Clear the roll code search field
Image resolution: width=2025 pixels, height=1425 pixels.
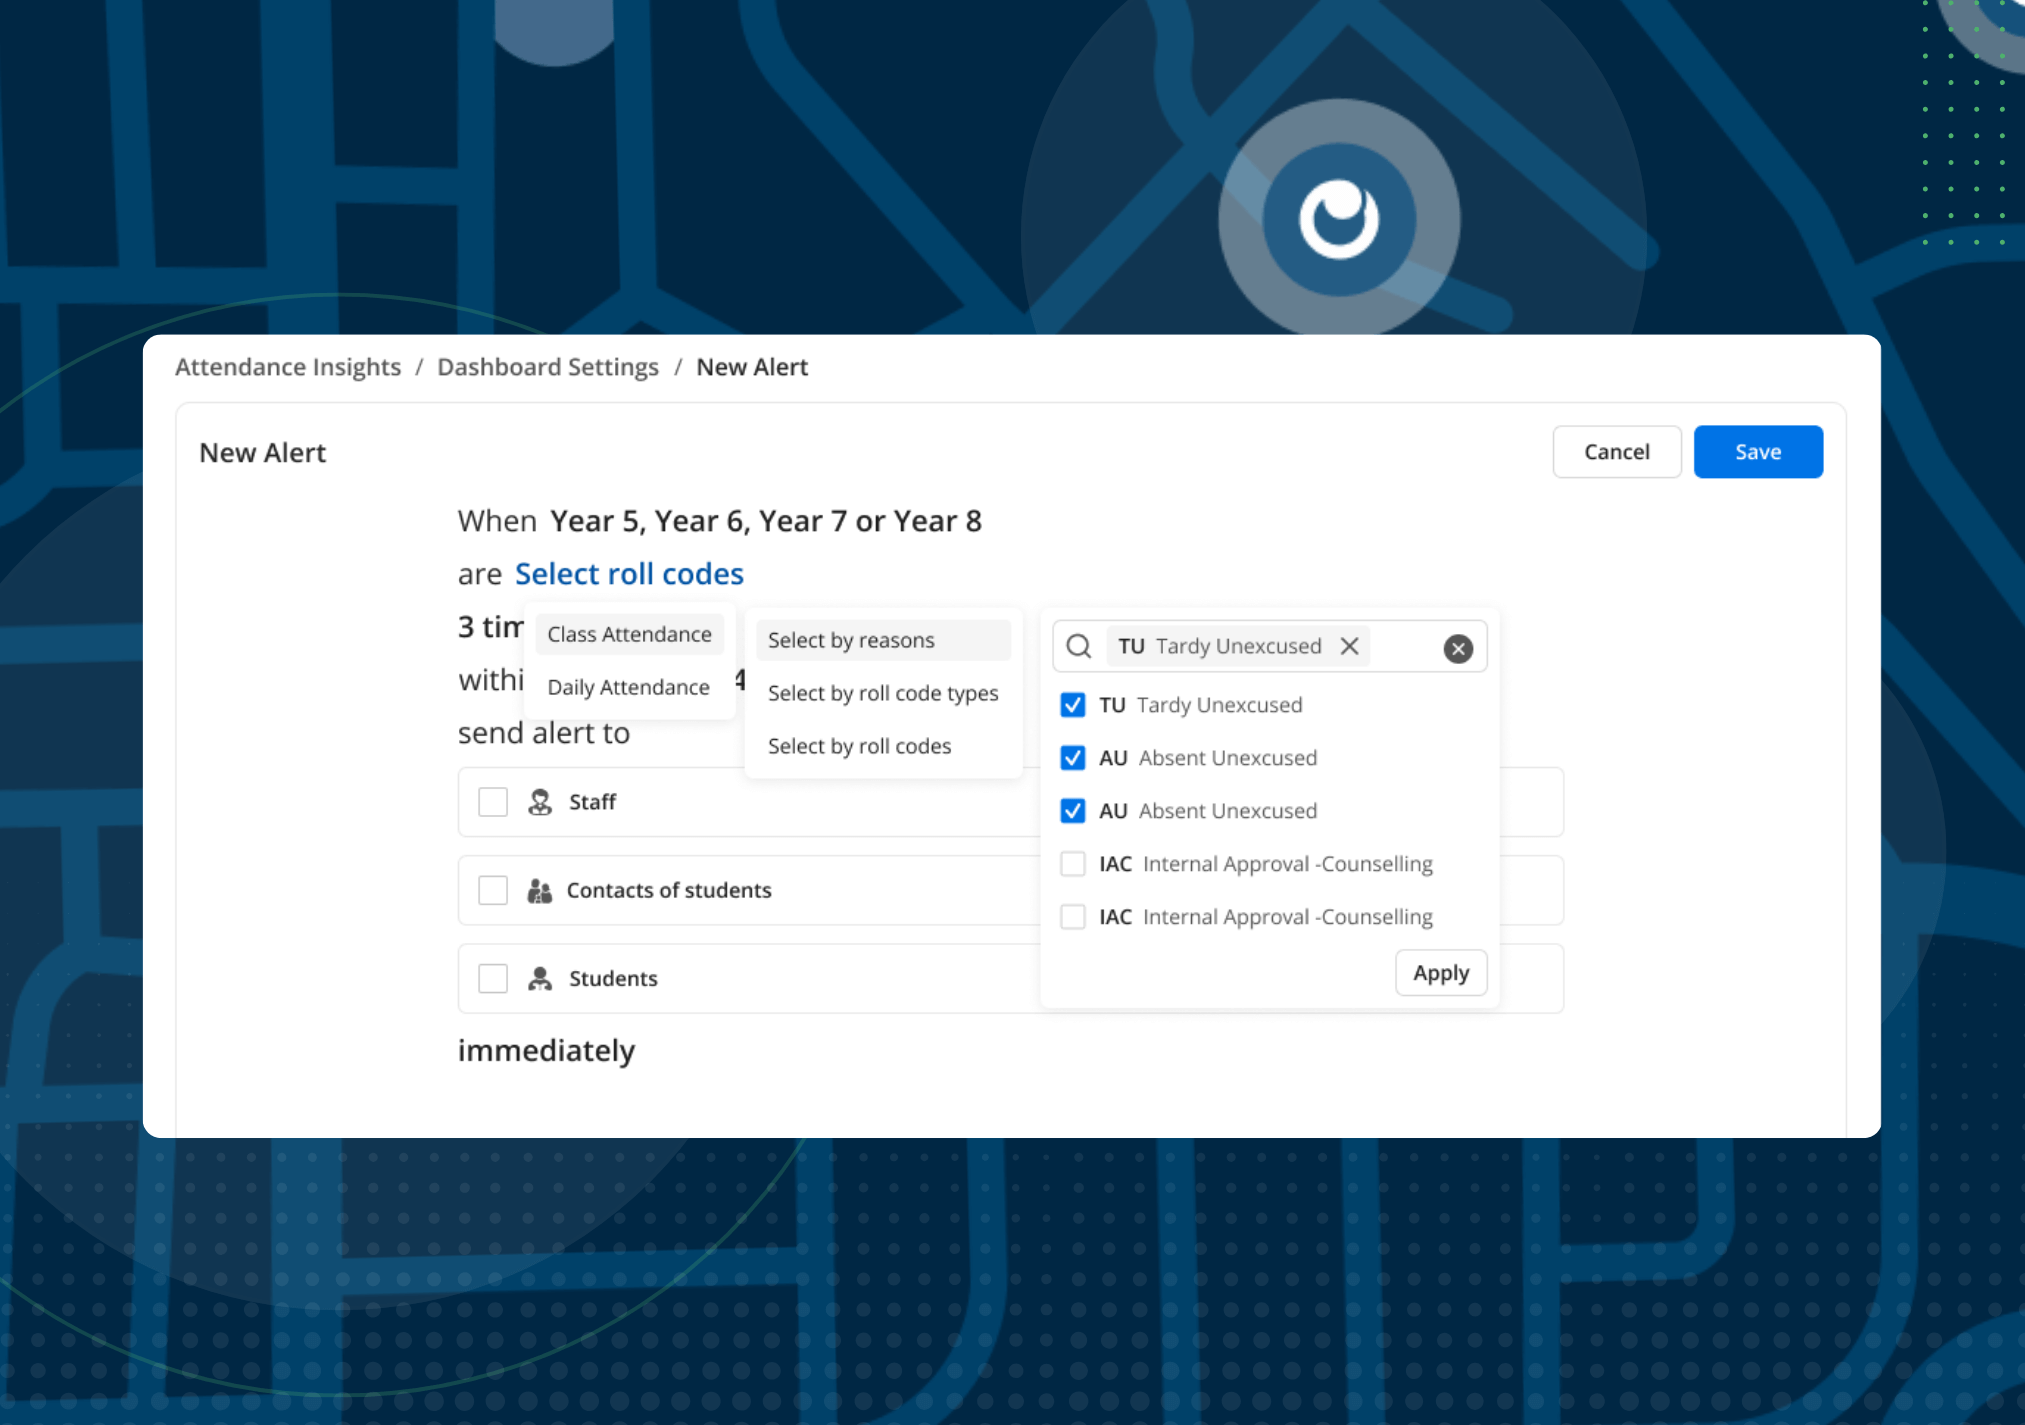point(1457,648)
